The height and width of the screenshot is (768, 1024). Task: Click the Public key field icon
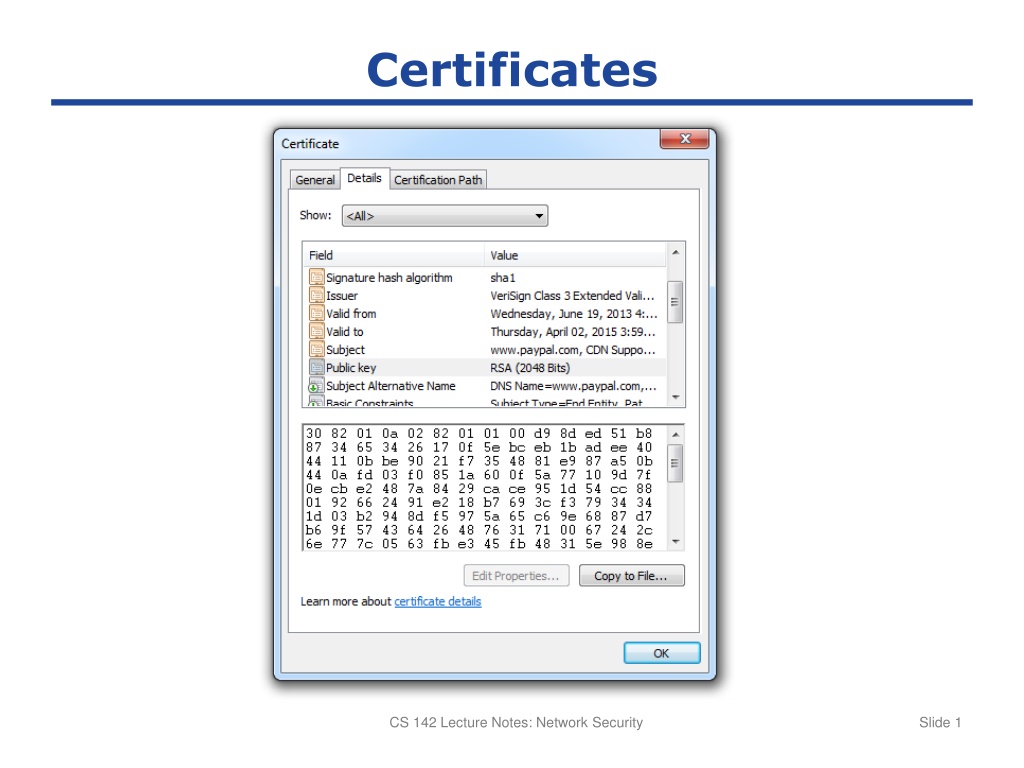coord(316,368)
